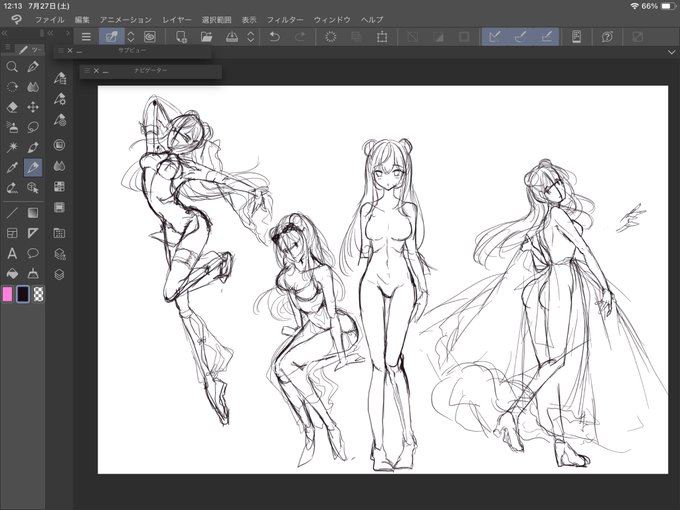Screen dimensions: 680x510
Task: Expand palette dock with right arrow
Action: (x=68, y=33)
